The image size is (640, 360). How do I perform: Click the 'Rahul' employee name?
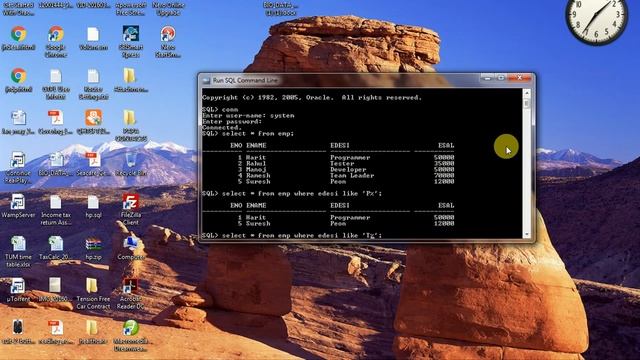tap(256, 163)
